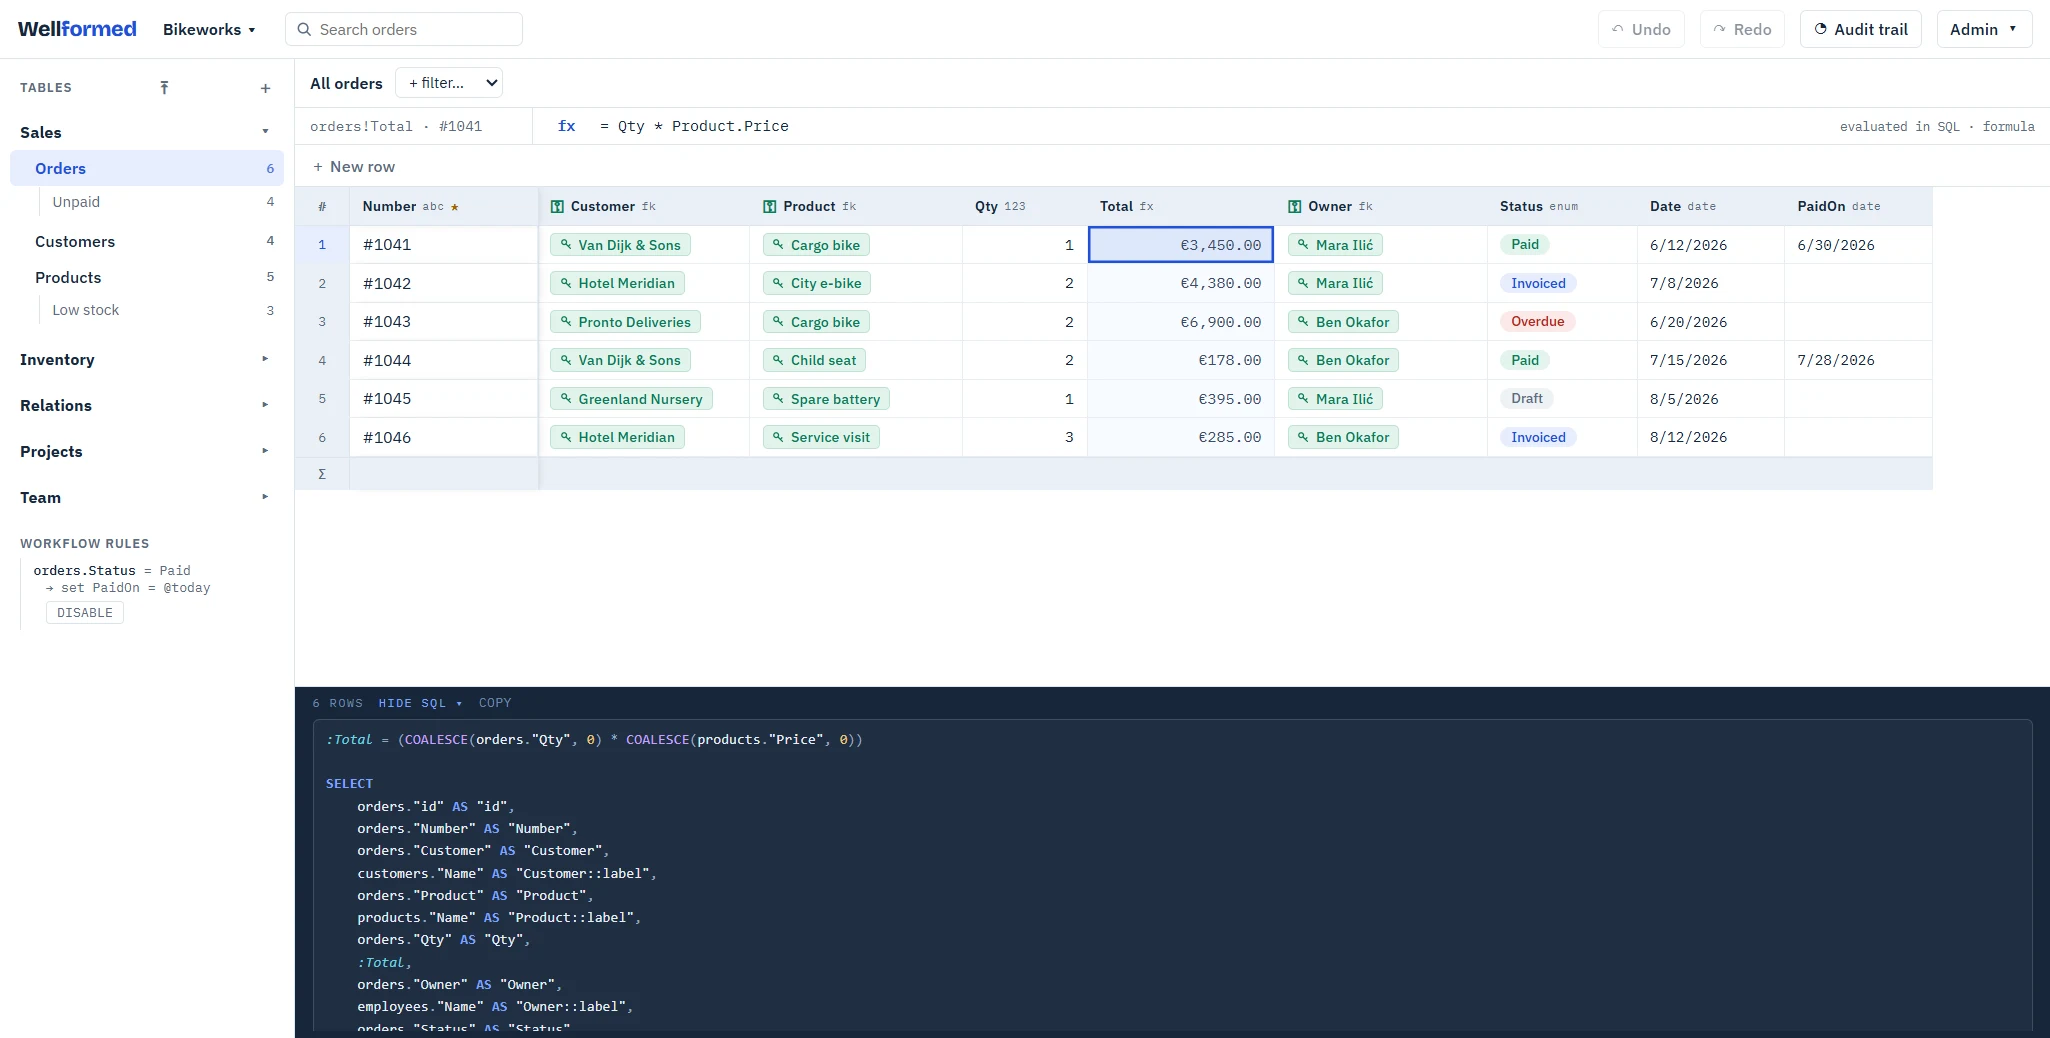Select the Total cell €4,380.00
Screen dimensions: 2050x1038
tap(1181, 283)
